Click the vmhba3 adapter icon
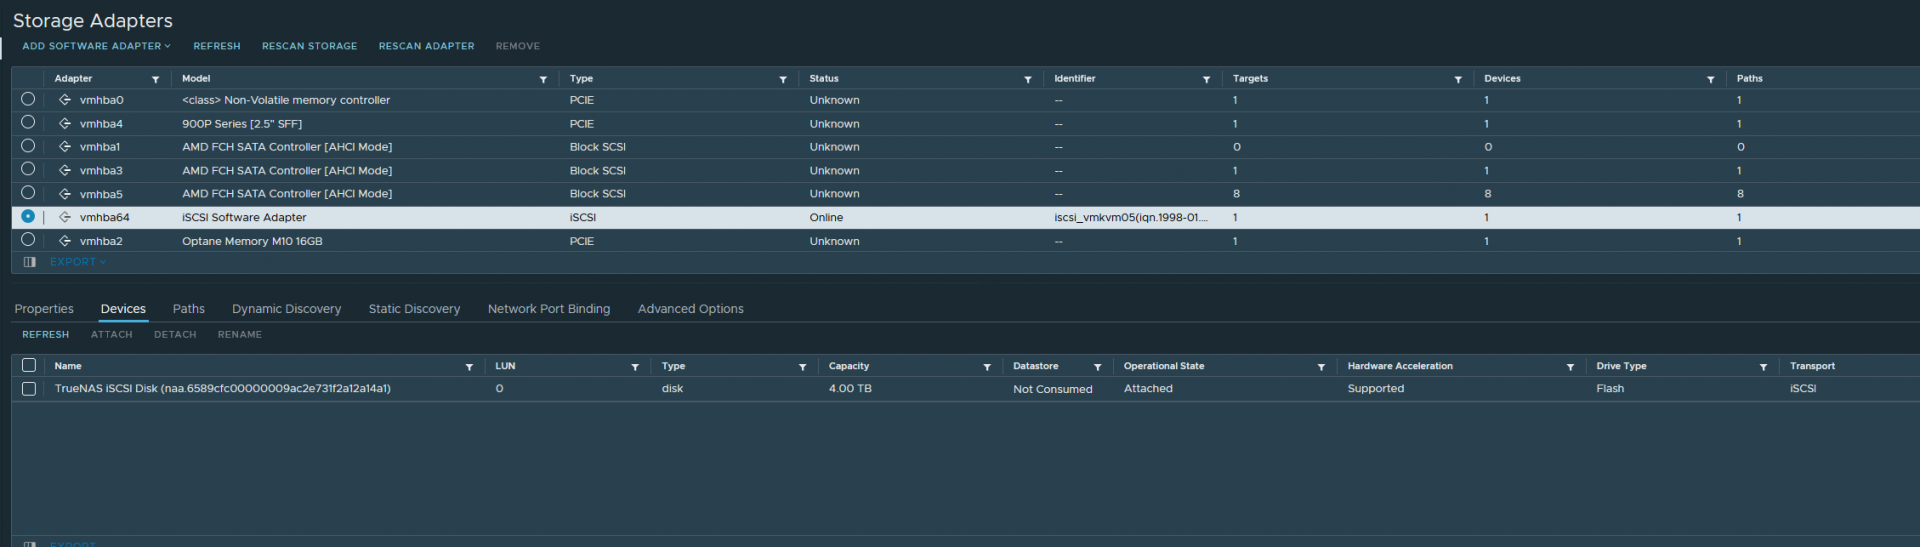Image resolution: width=1920 pixels, height=547 pixels. (65, 171)
